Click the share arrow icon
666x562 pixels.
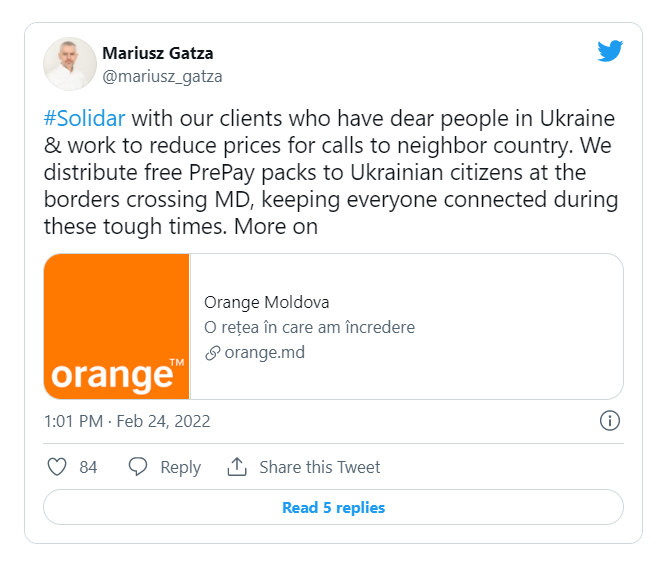pos(237,467)
